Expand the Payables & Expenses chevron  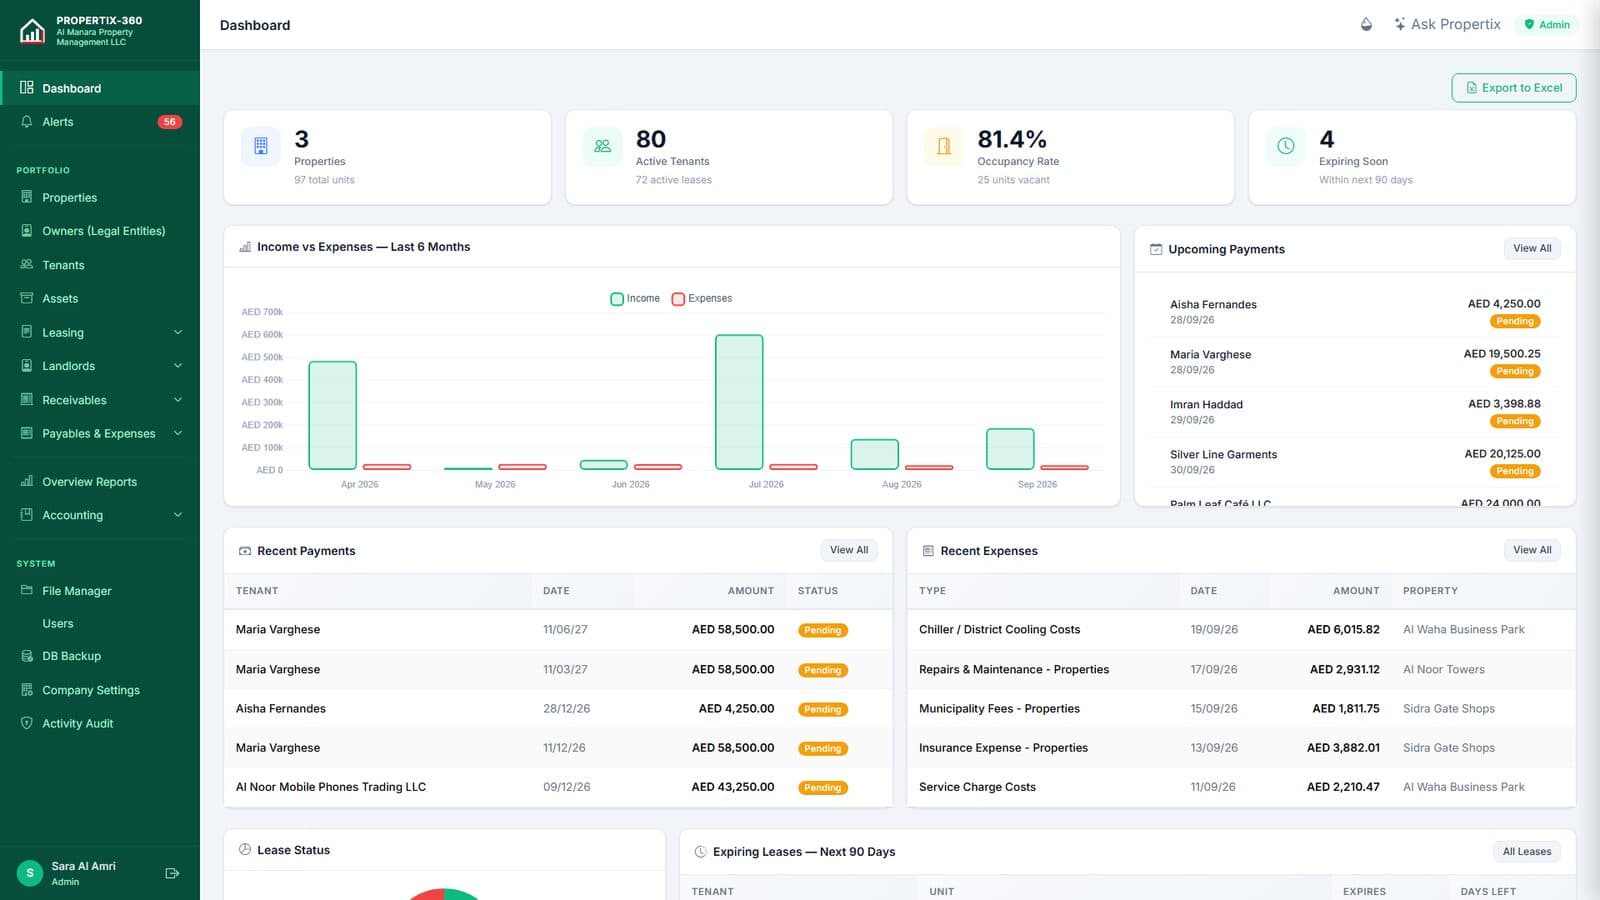click(x=178, y=433)
